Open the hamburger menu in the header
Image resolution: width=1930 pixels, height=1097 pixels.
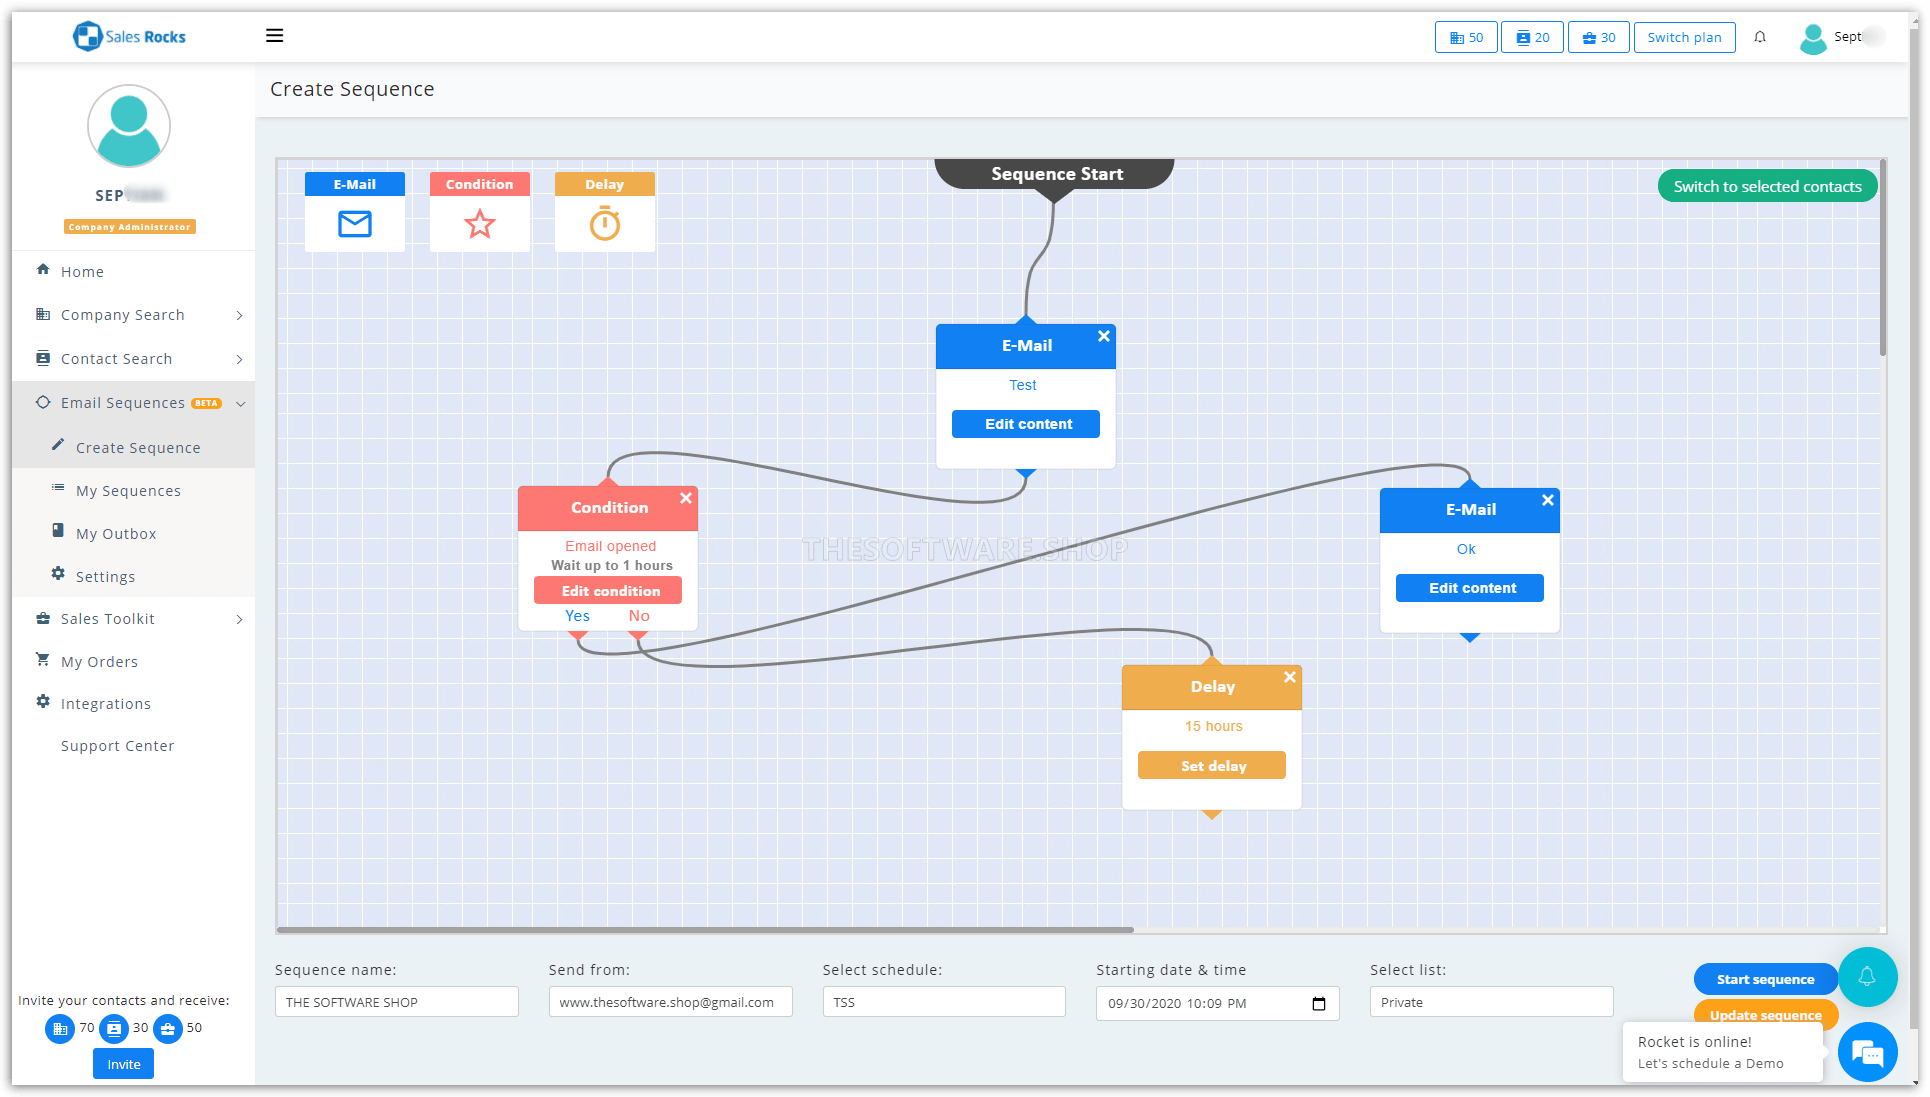click(274, 36)
